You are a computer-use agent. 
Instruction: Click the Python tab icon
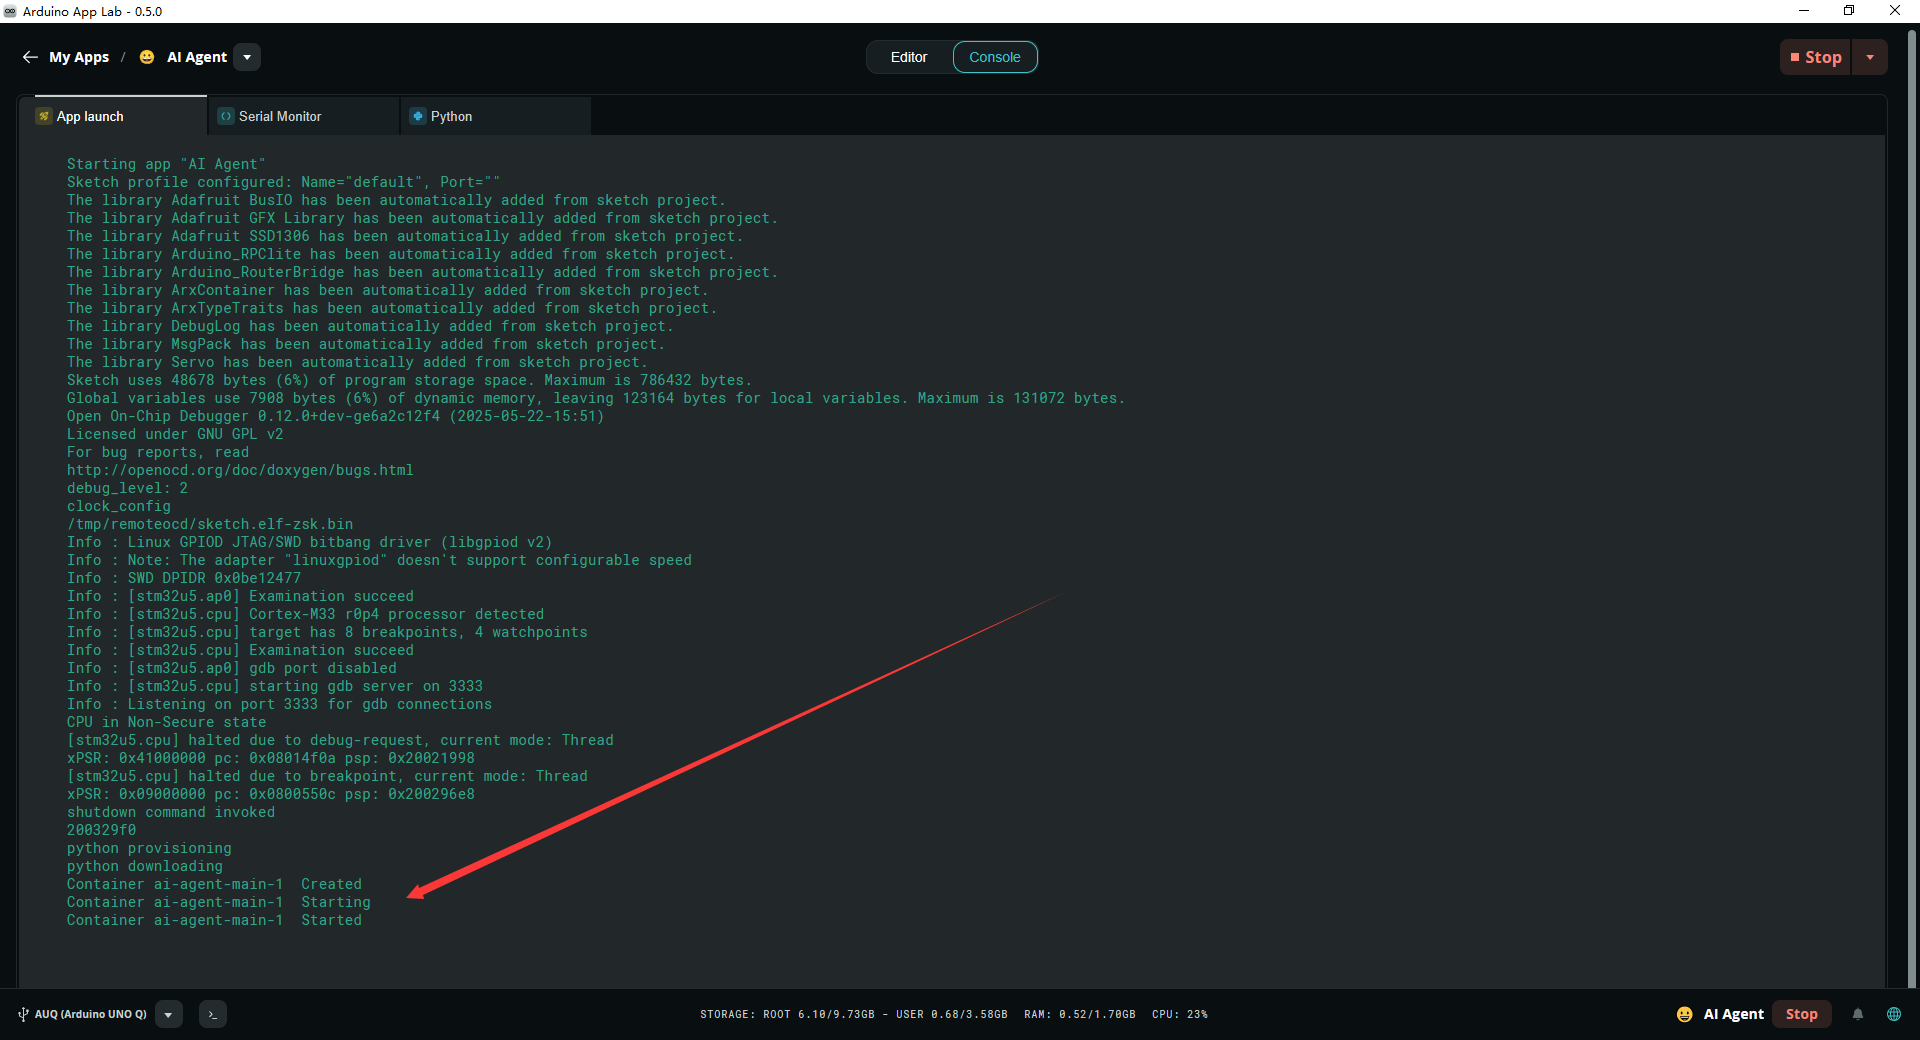(418, 116)
